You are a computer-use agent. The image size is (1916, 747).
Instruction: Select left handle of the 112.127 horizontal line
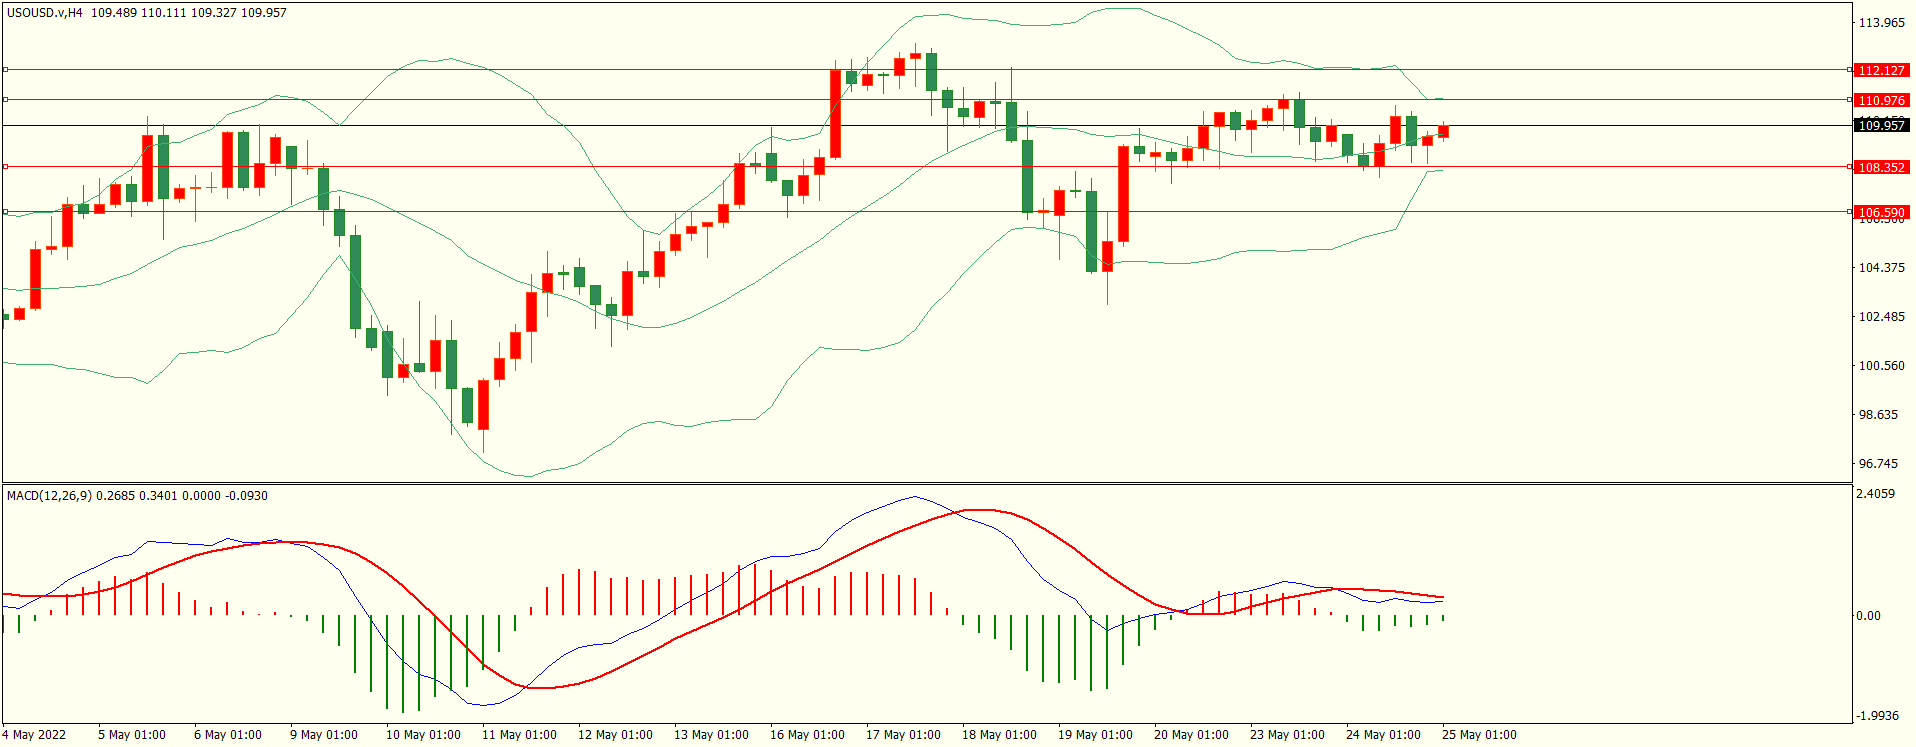[x=5, y=70]
